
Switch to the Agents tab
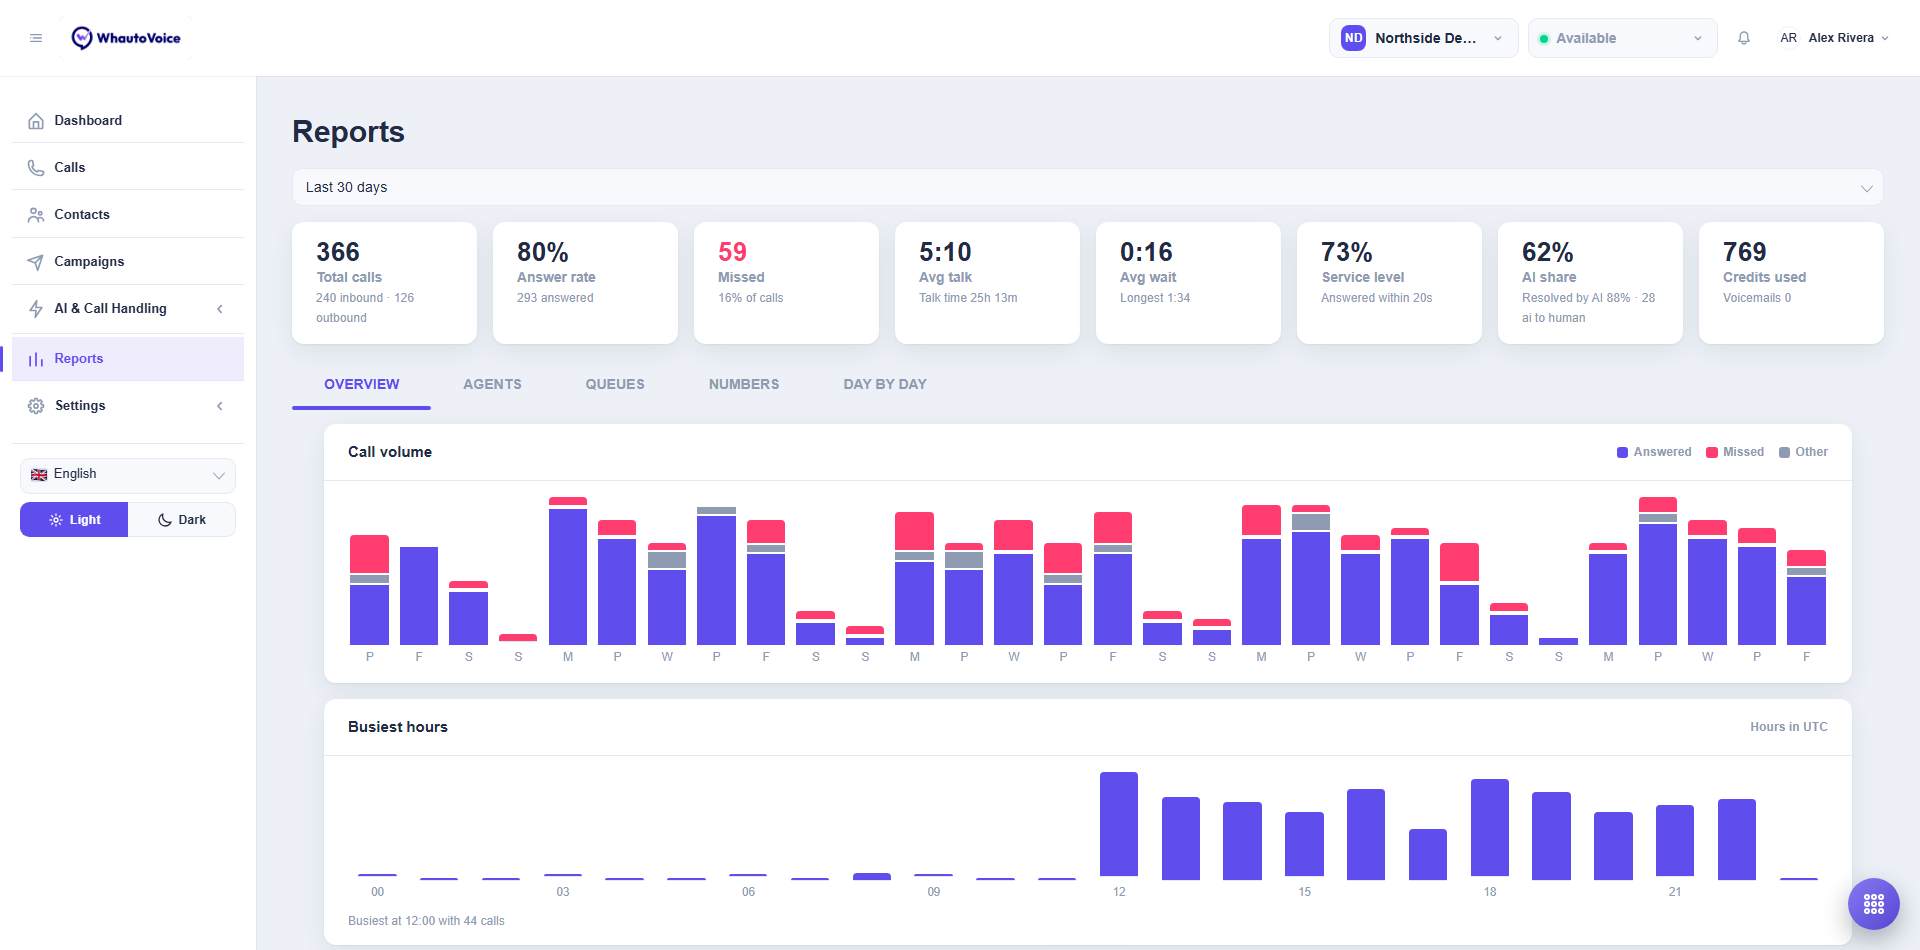(492, 384)
